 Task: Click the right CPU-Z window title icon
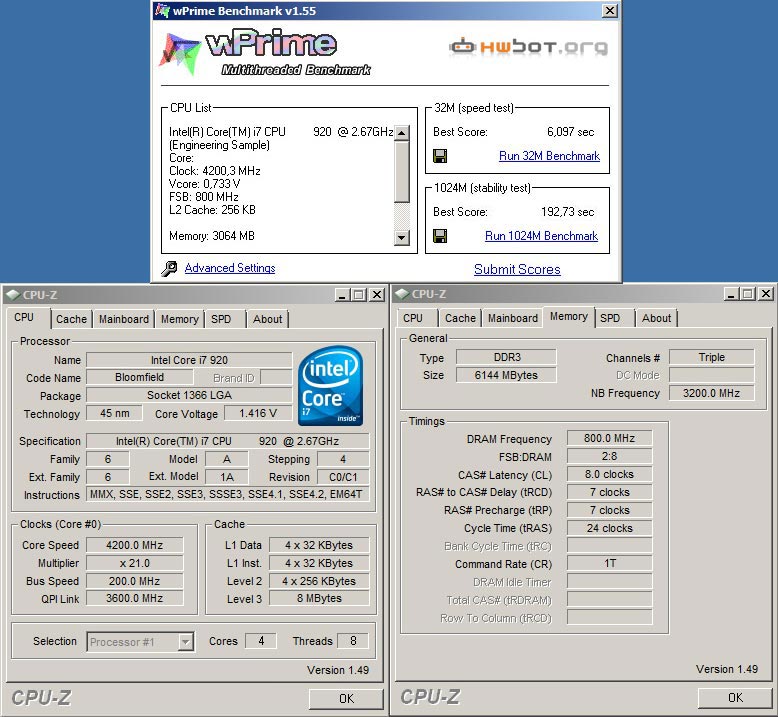click(402, 294)
